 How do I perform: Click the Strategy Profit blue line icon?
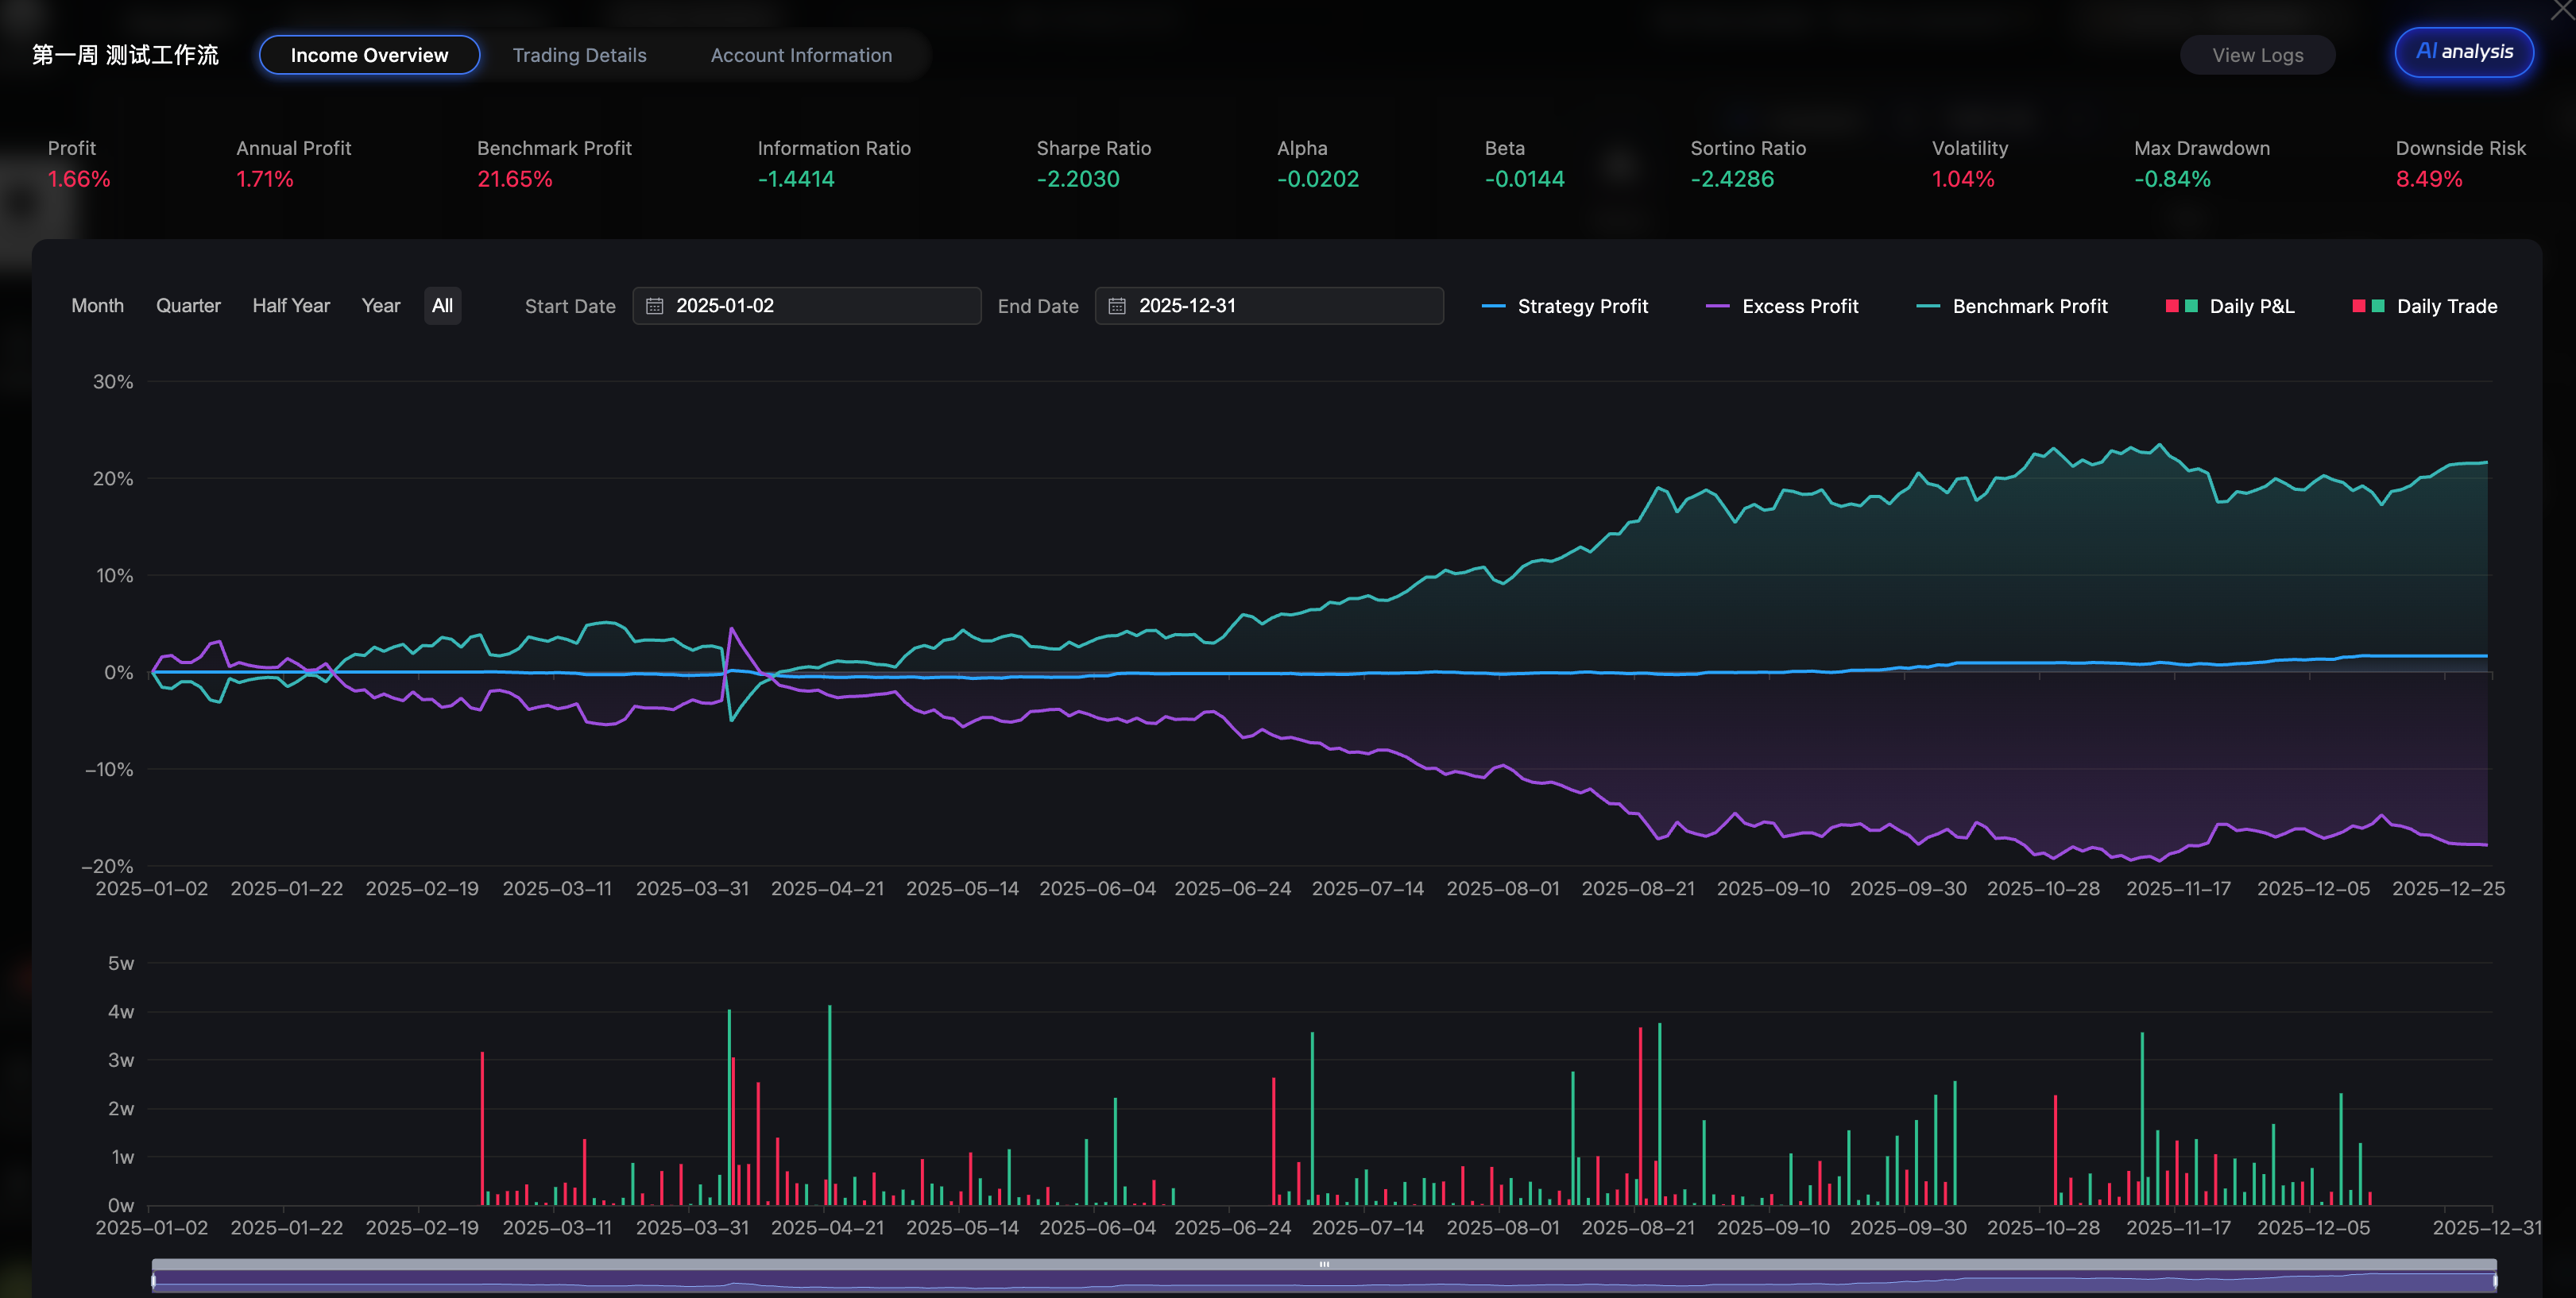pos(1492,306)
